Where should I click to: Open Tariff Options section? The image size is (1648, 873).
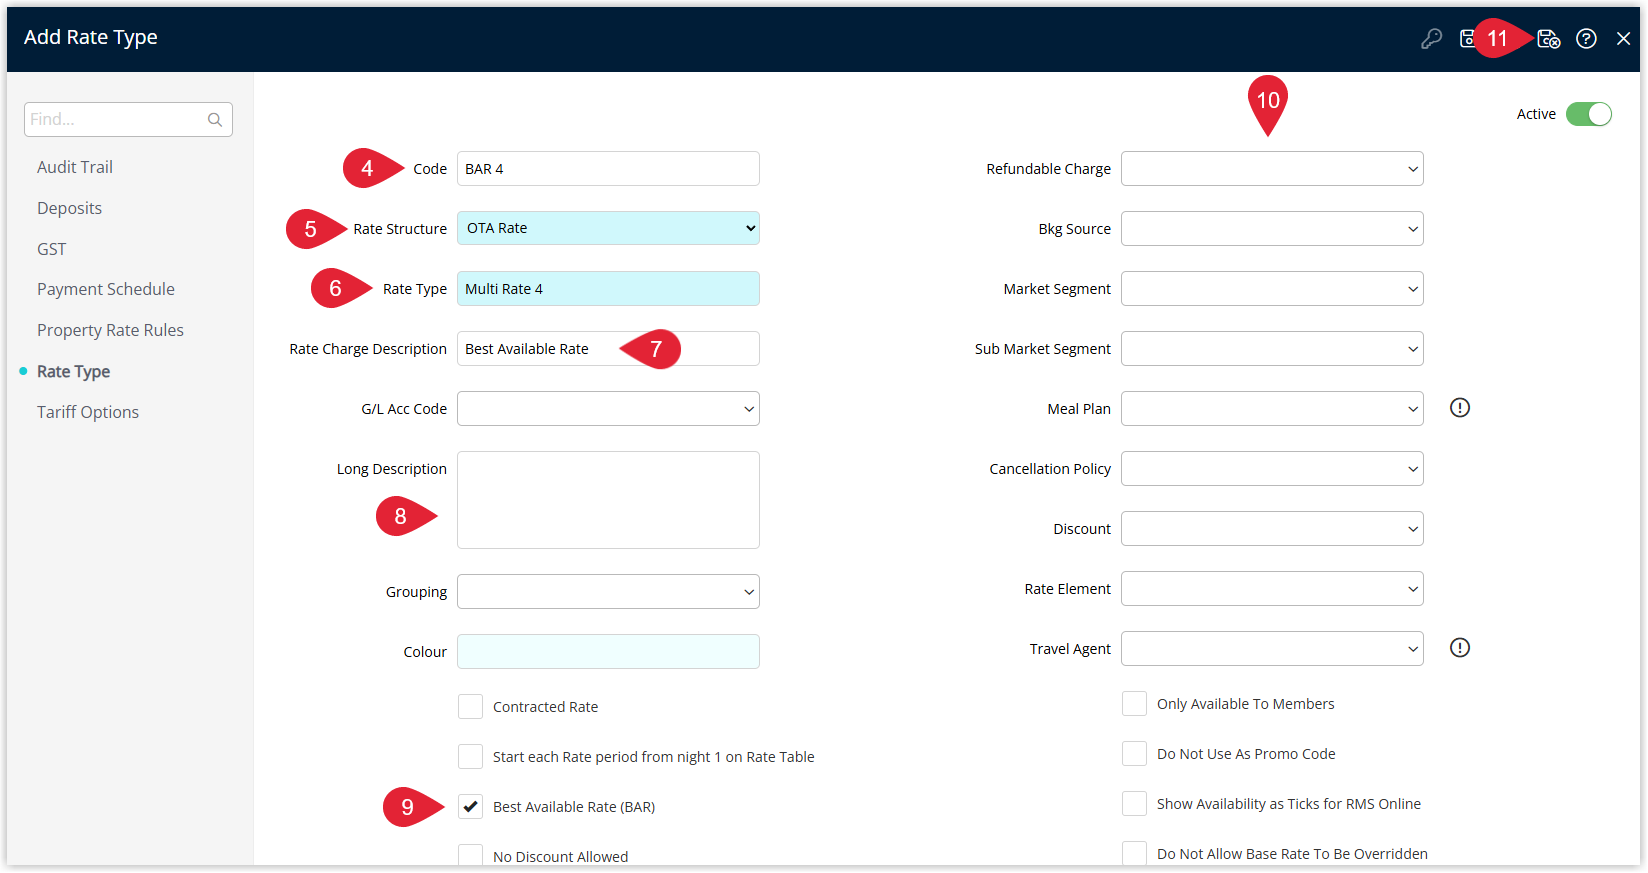[x=88, y=412]
